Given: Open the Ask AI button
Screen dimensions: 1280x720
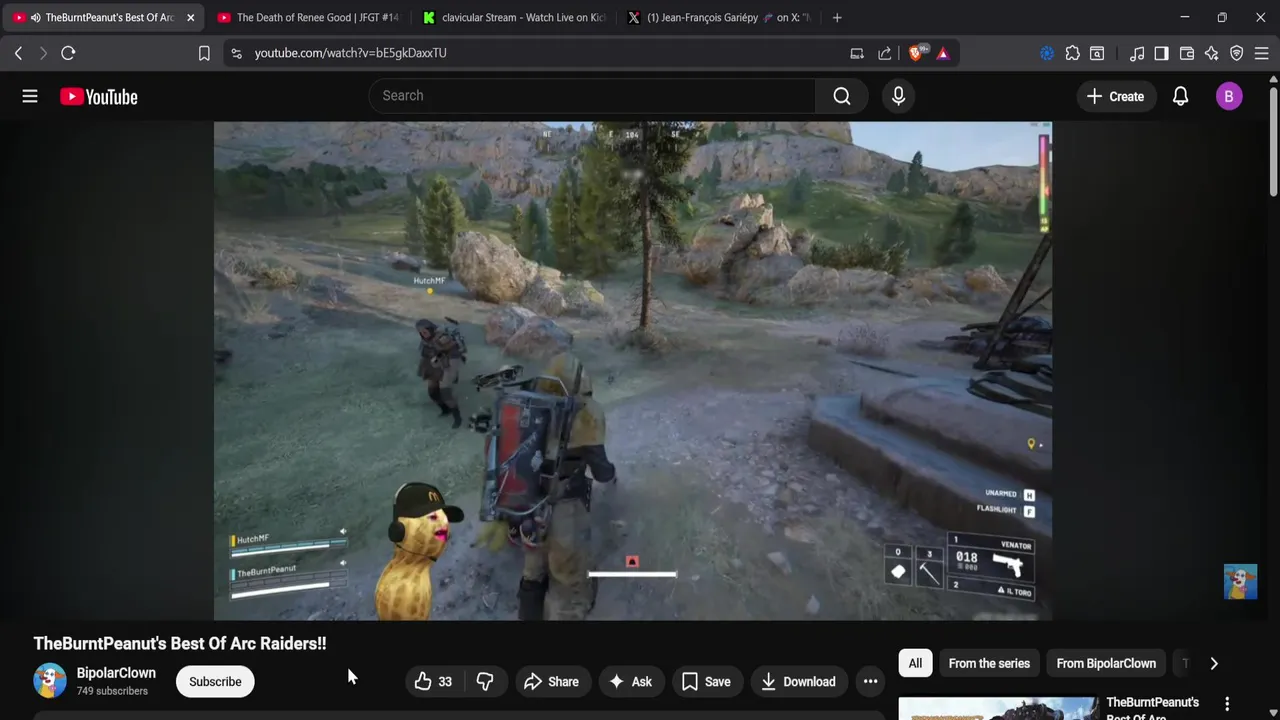Looking at the screenshot, I should coord(630,682).
